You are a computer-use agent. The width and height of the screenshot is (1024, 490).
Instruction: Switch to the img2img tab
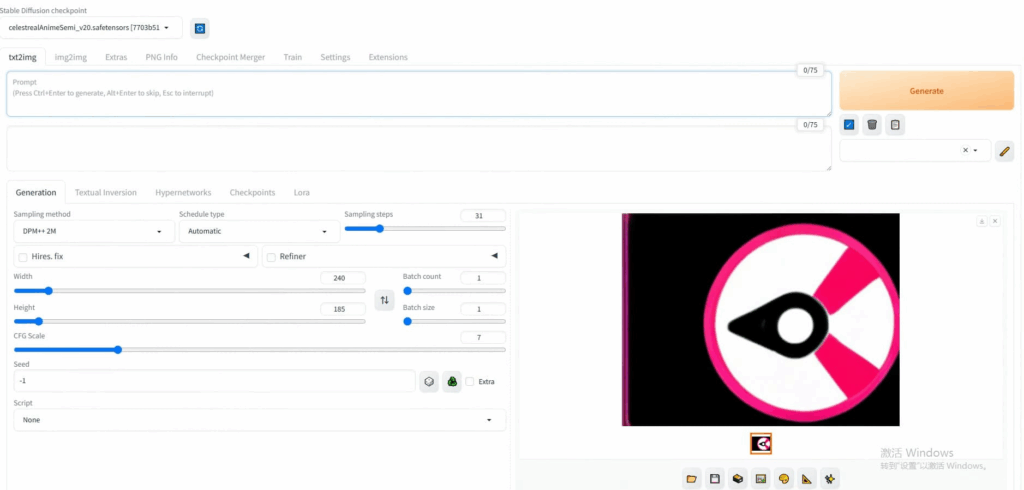pos(73,57)
